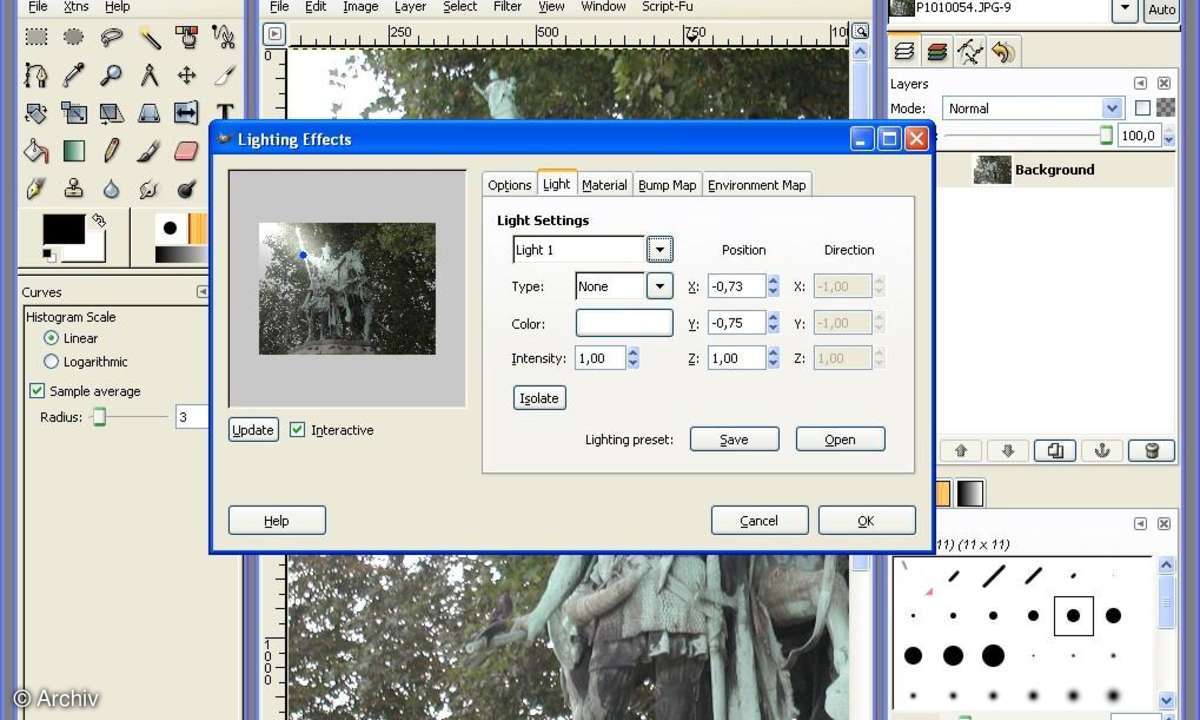The width and height of the screenshot is (1200, 720).
Task: Select the Smudge tool
Action: coord(149,188)
